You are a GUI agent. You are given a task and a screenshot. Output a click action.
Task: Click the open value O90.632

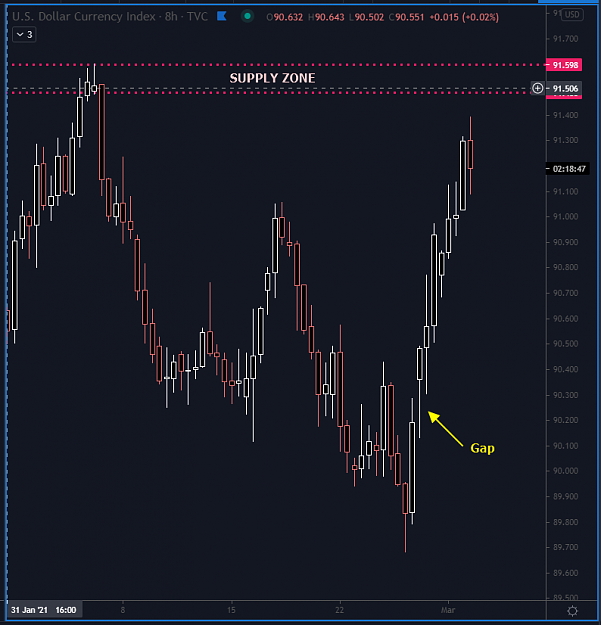[x=285, y=17]
